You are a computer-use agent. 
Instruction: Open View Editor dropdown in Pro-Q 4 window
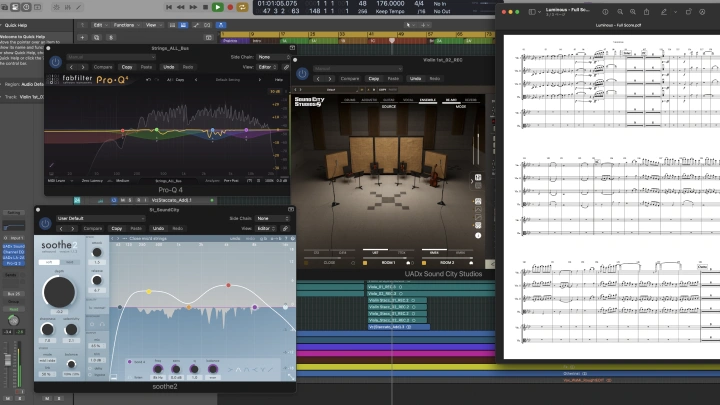tap(267, 67)
